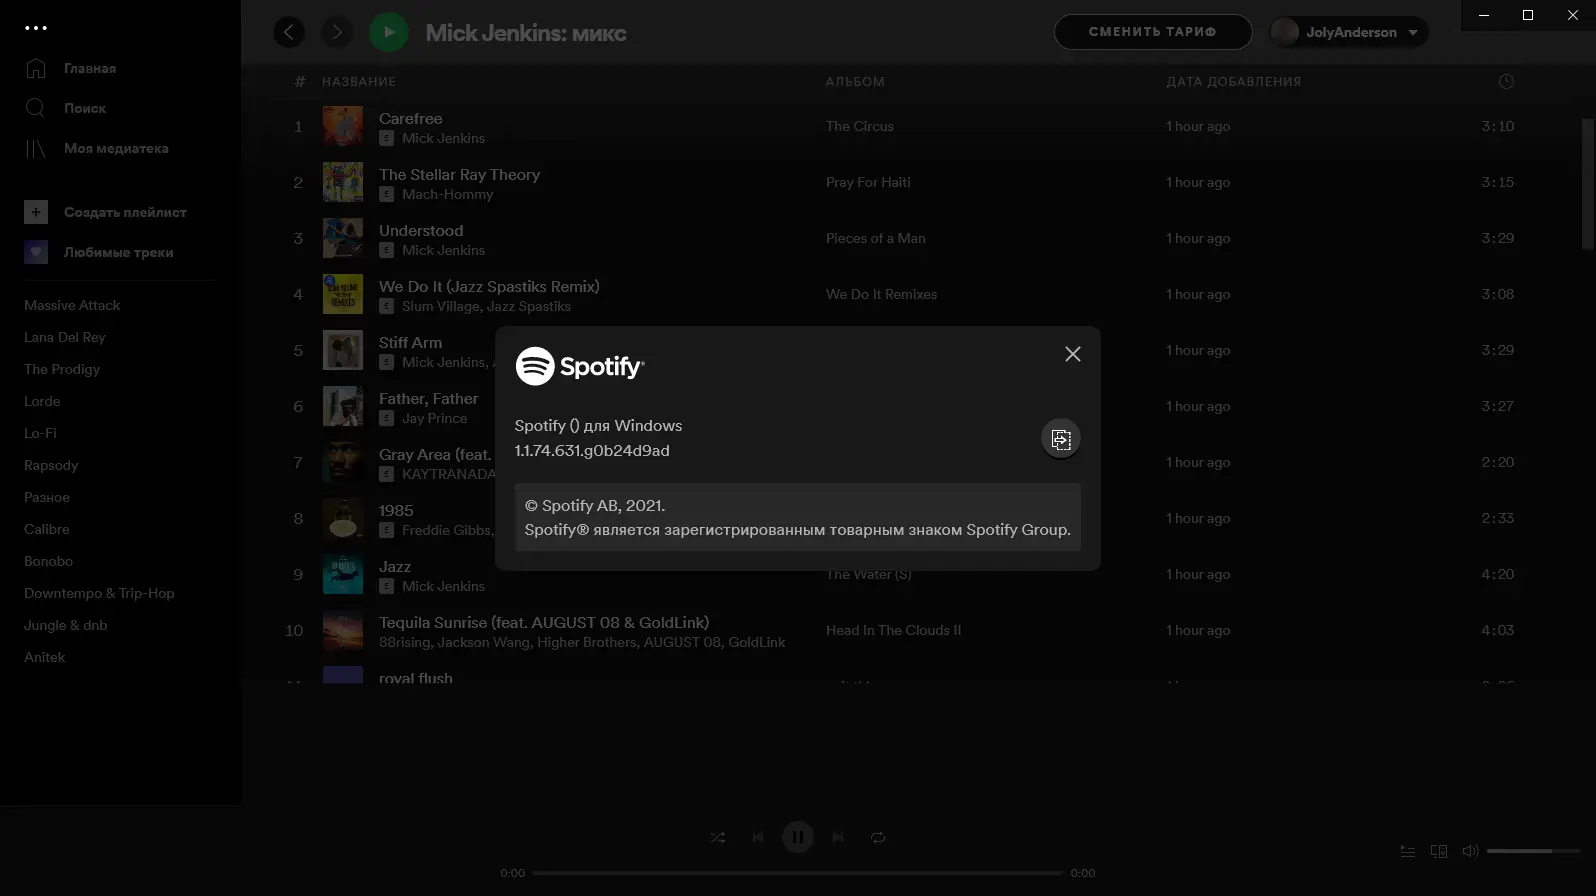Close the Spotify about dialog
Screen dimensions: 1596x896
click(1073, 354)
